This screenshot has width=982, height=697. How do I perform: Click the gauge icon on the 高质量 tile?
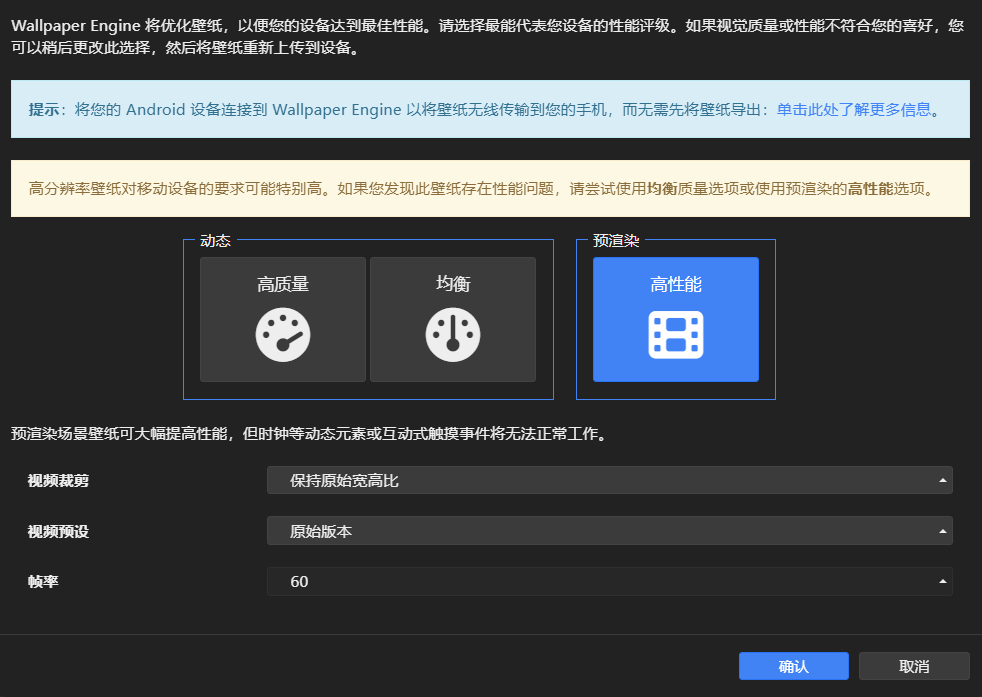(283, 335)
